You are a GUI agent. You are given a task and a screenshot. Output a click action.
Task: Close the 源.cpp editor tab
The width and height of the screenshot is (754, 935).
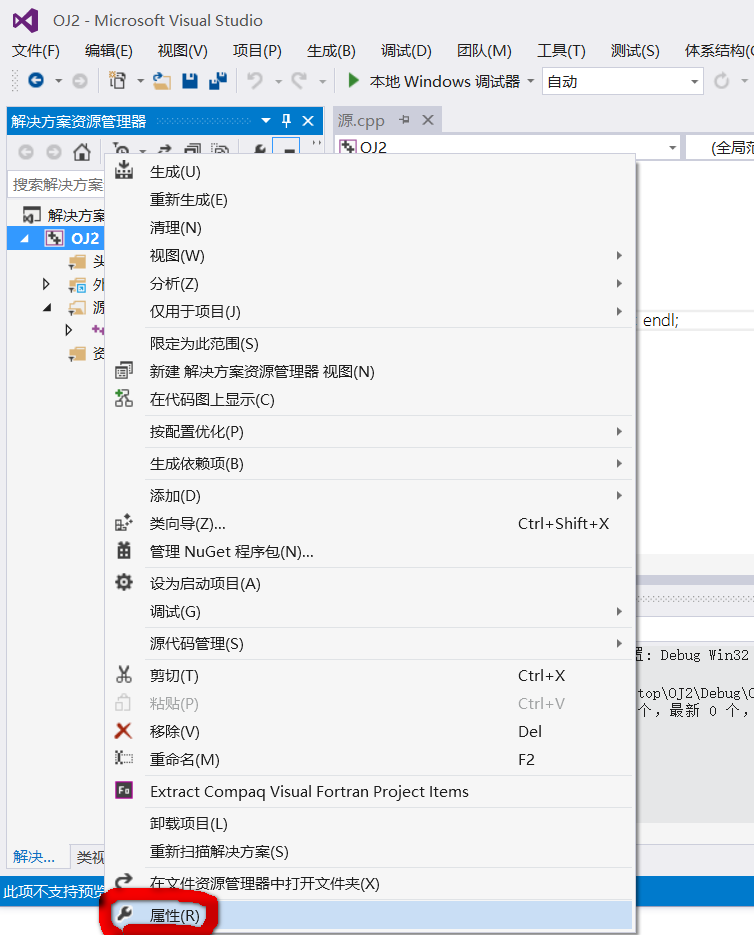click(428, 120)
